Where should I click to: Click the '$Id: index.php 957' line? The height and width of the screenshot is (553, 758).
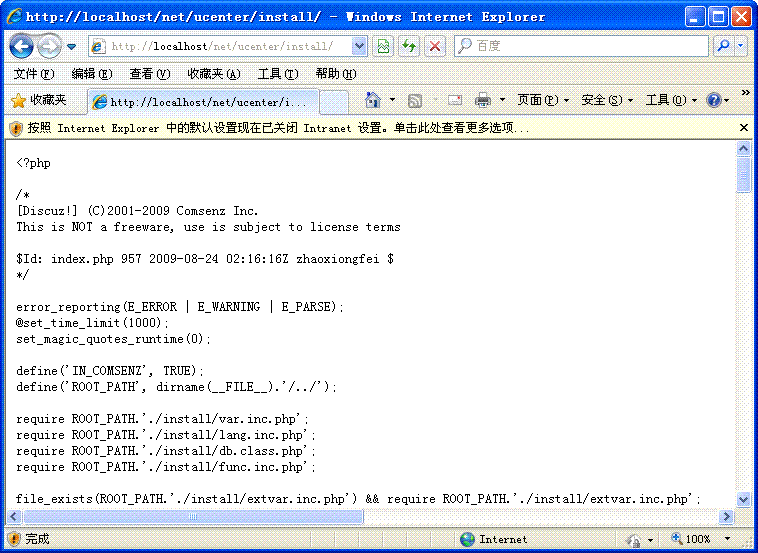pos(205,259)
